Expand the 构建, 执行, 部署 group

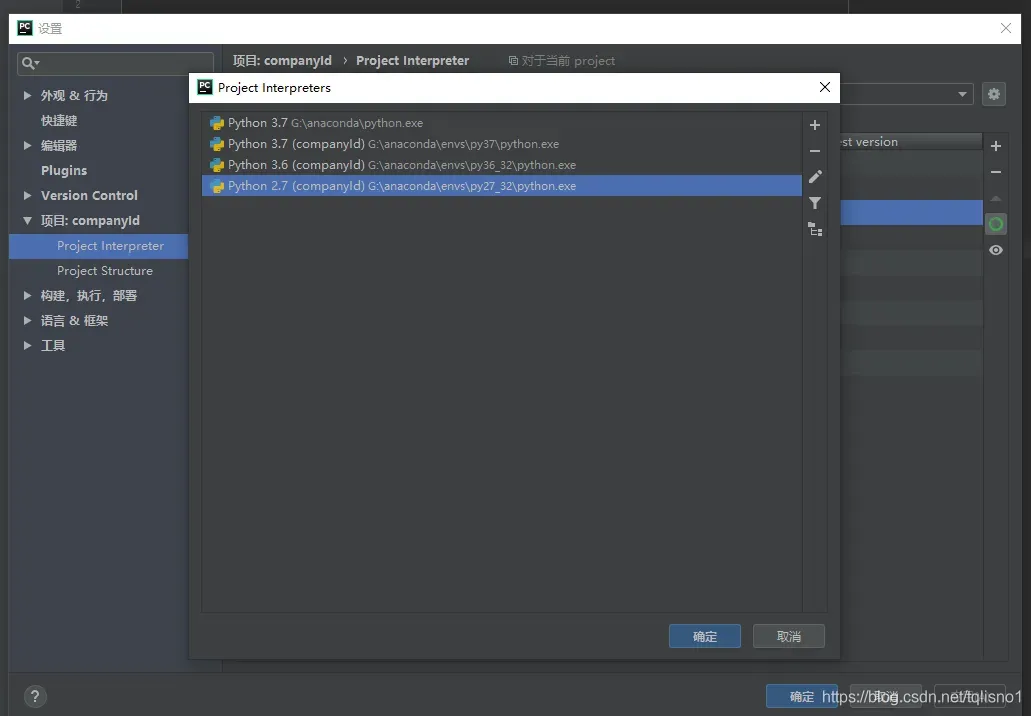[27, 295]
